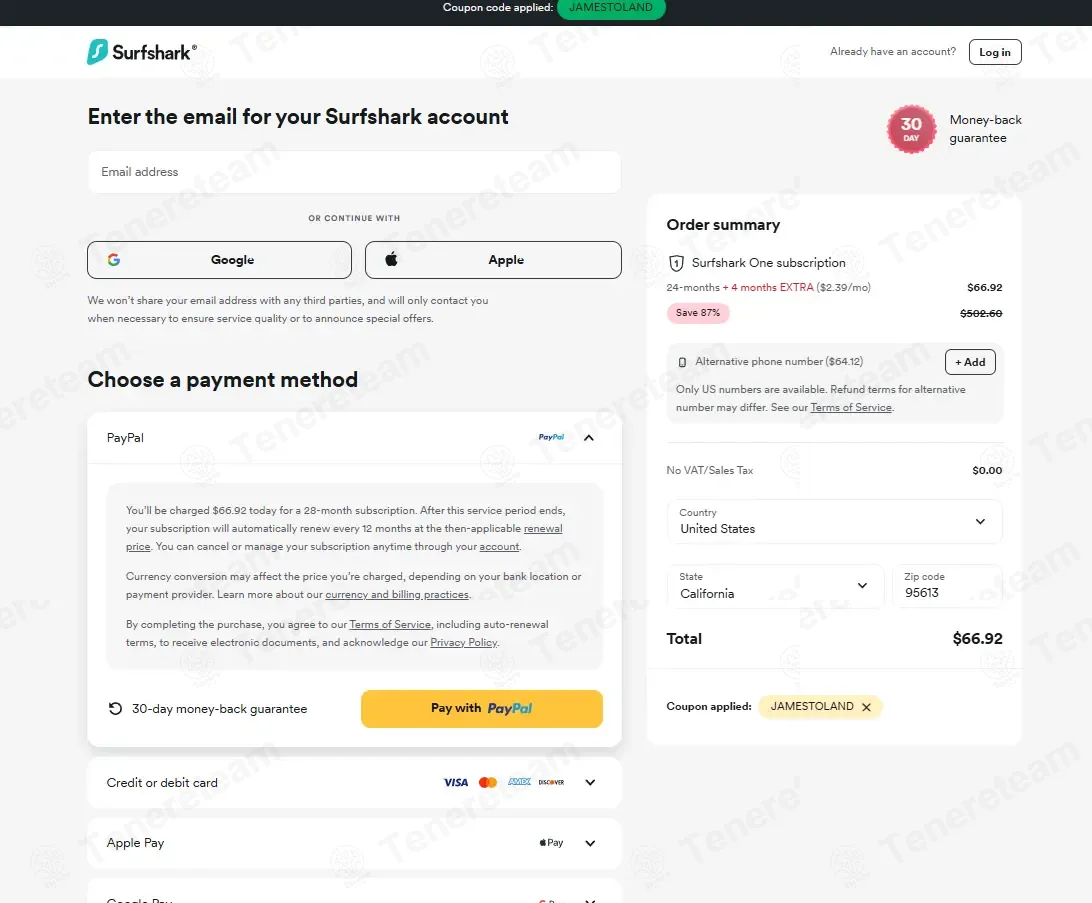Click the 30-day money-back badge
Image resolution: width=1092 pixels, height=903 pixels.
click(911, 129)
